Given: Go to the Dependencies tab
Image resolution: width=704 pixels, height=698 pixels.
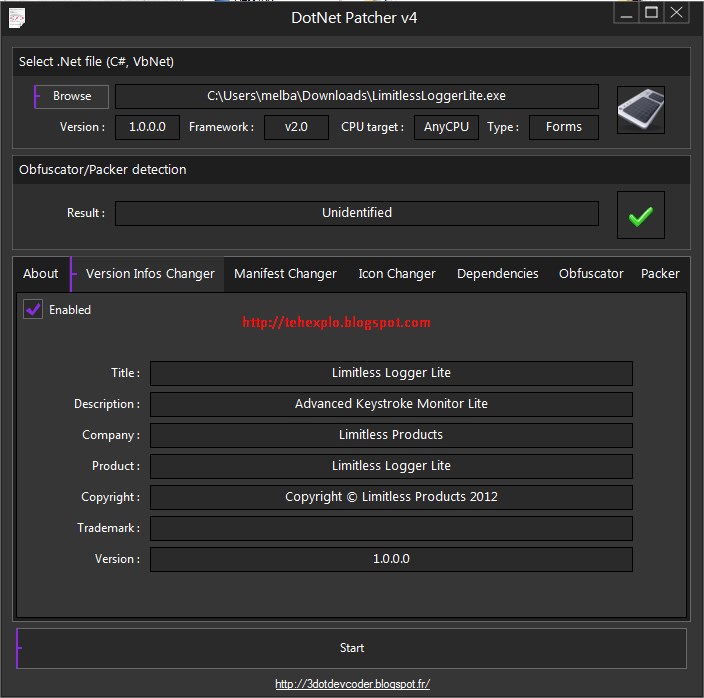Looking at the screenshot, I should 497,273.
